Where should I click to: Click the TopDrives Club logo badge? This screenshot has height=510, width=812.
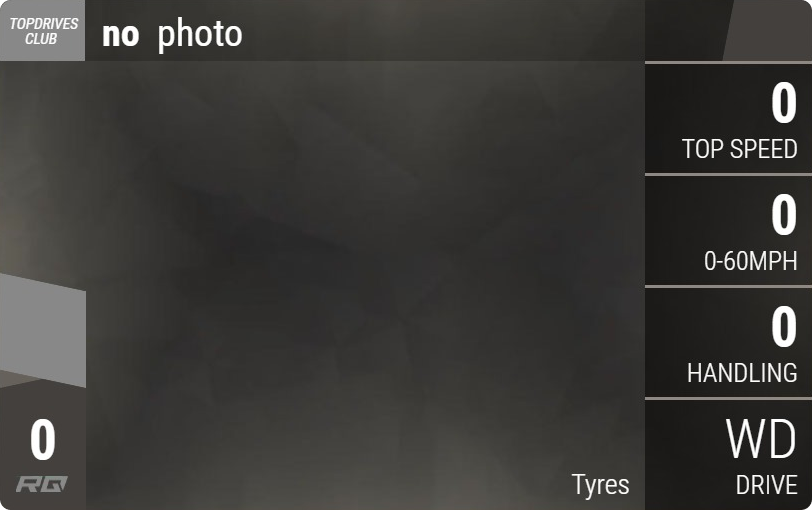point(42,31)
